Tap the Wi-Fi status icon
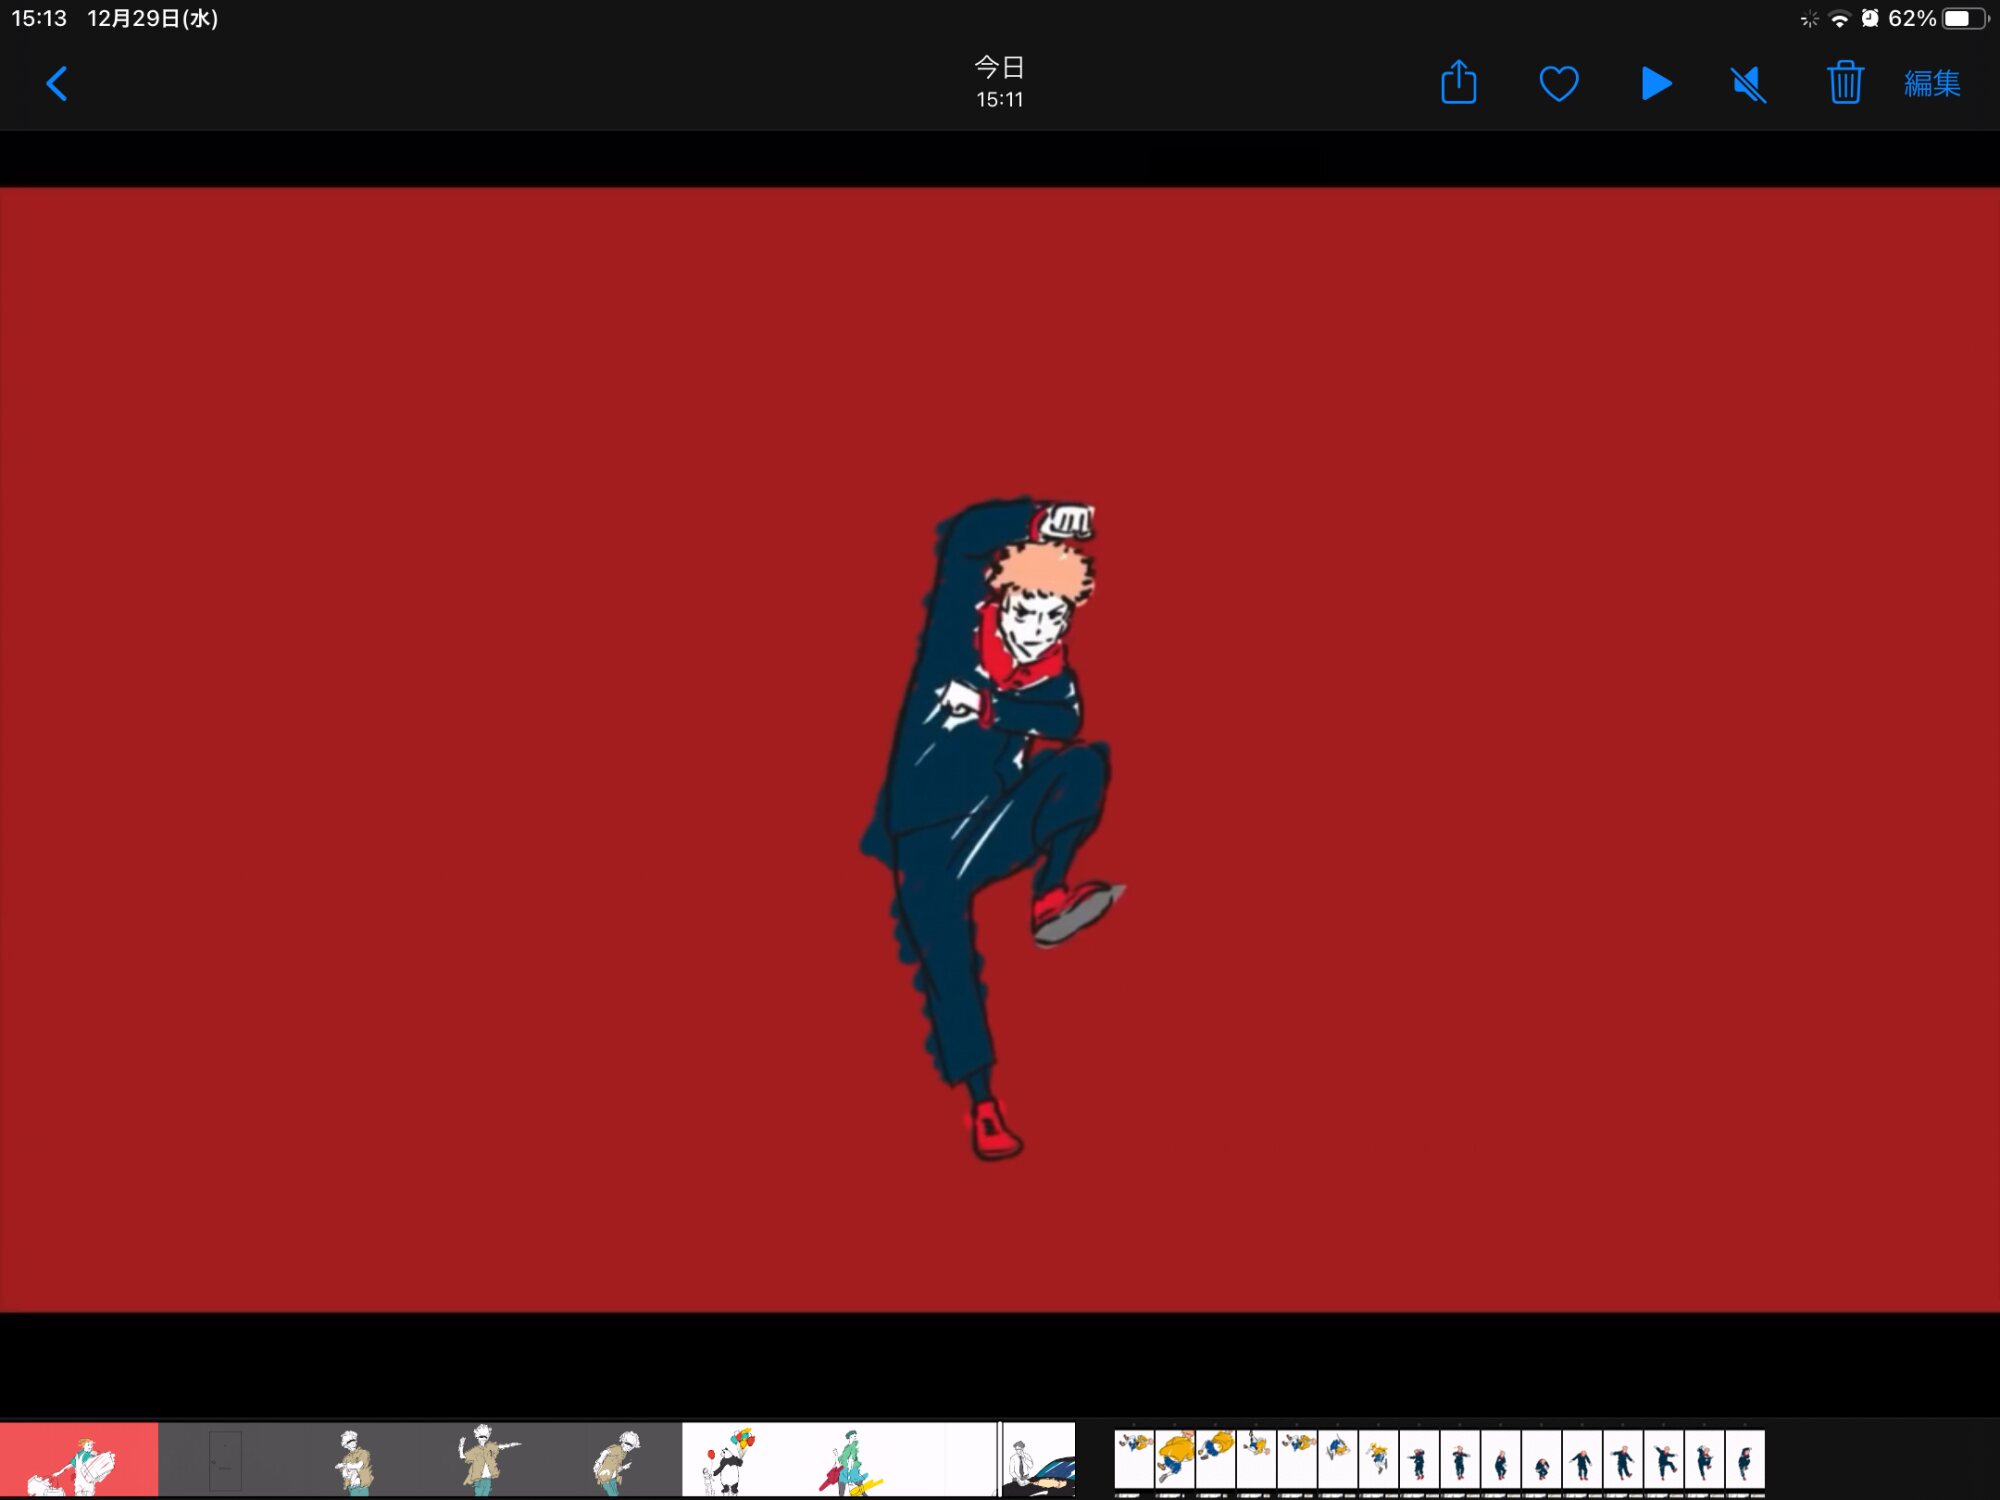The height and width of the screenshot is (1500, 2000). click(x=1839, y=19)
